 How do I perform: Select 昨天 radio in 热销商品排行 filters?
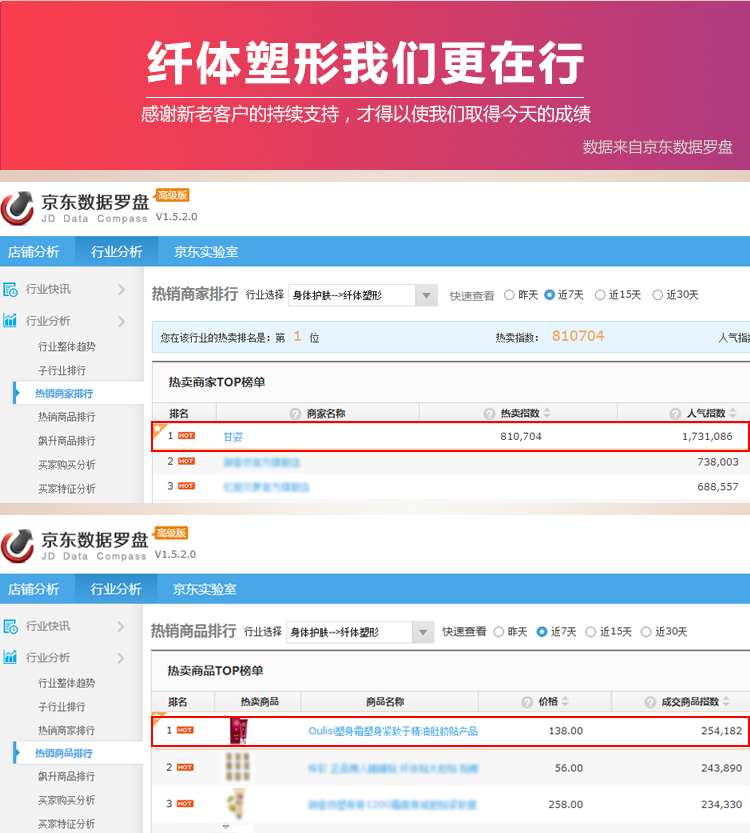(499, 632)
